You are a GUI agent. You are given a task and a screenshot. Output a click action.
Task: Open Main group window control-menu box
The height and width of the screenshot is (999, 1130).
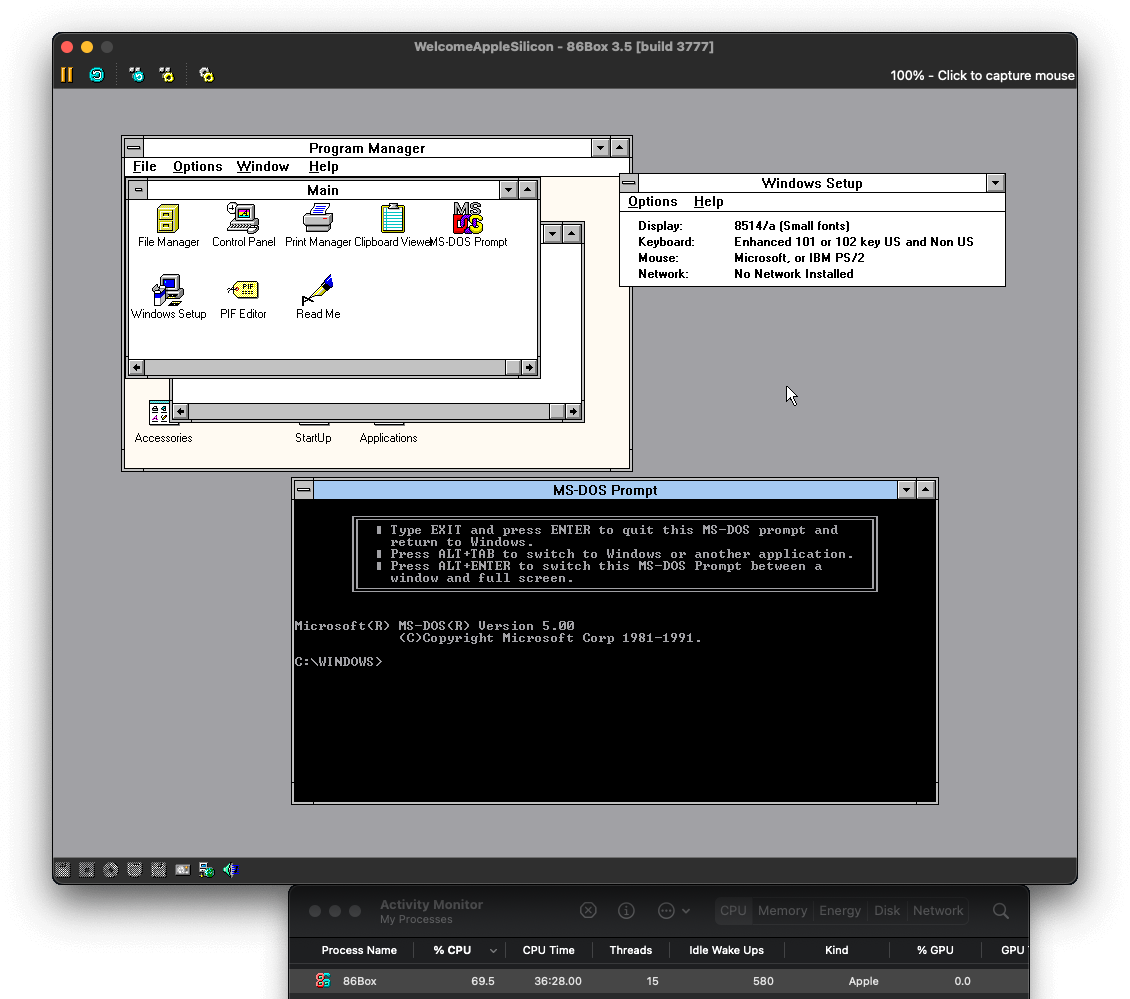click(138, 190)
